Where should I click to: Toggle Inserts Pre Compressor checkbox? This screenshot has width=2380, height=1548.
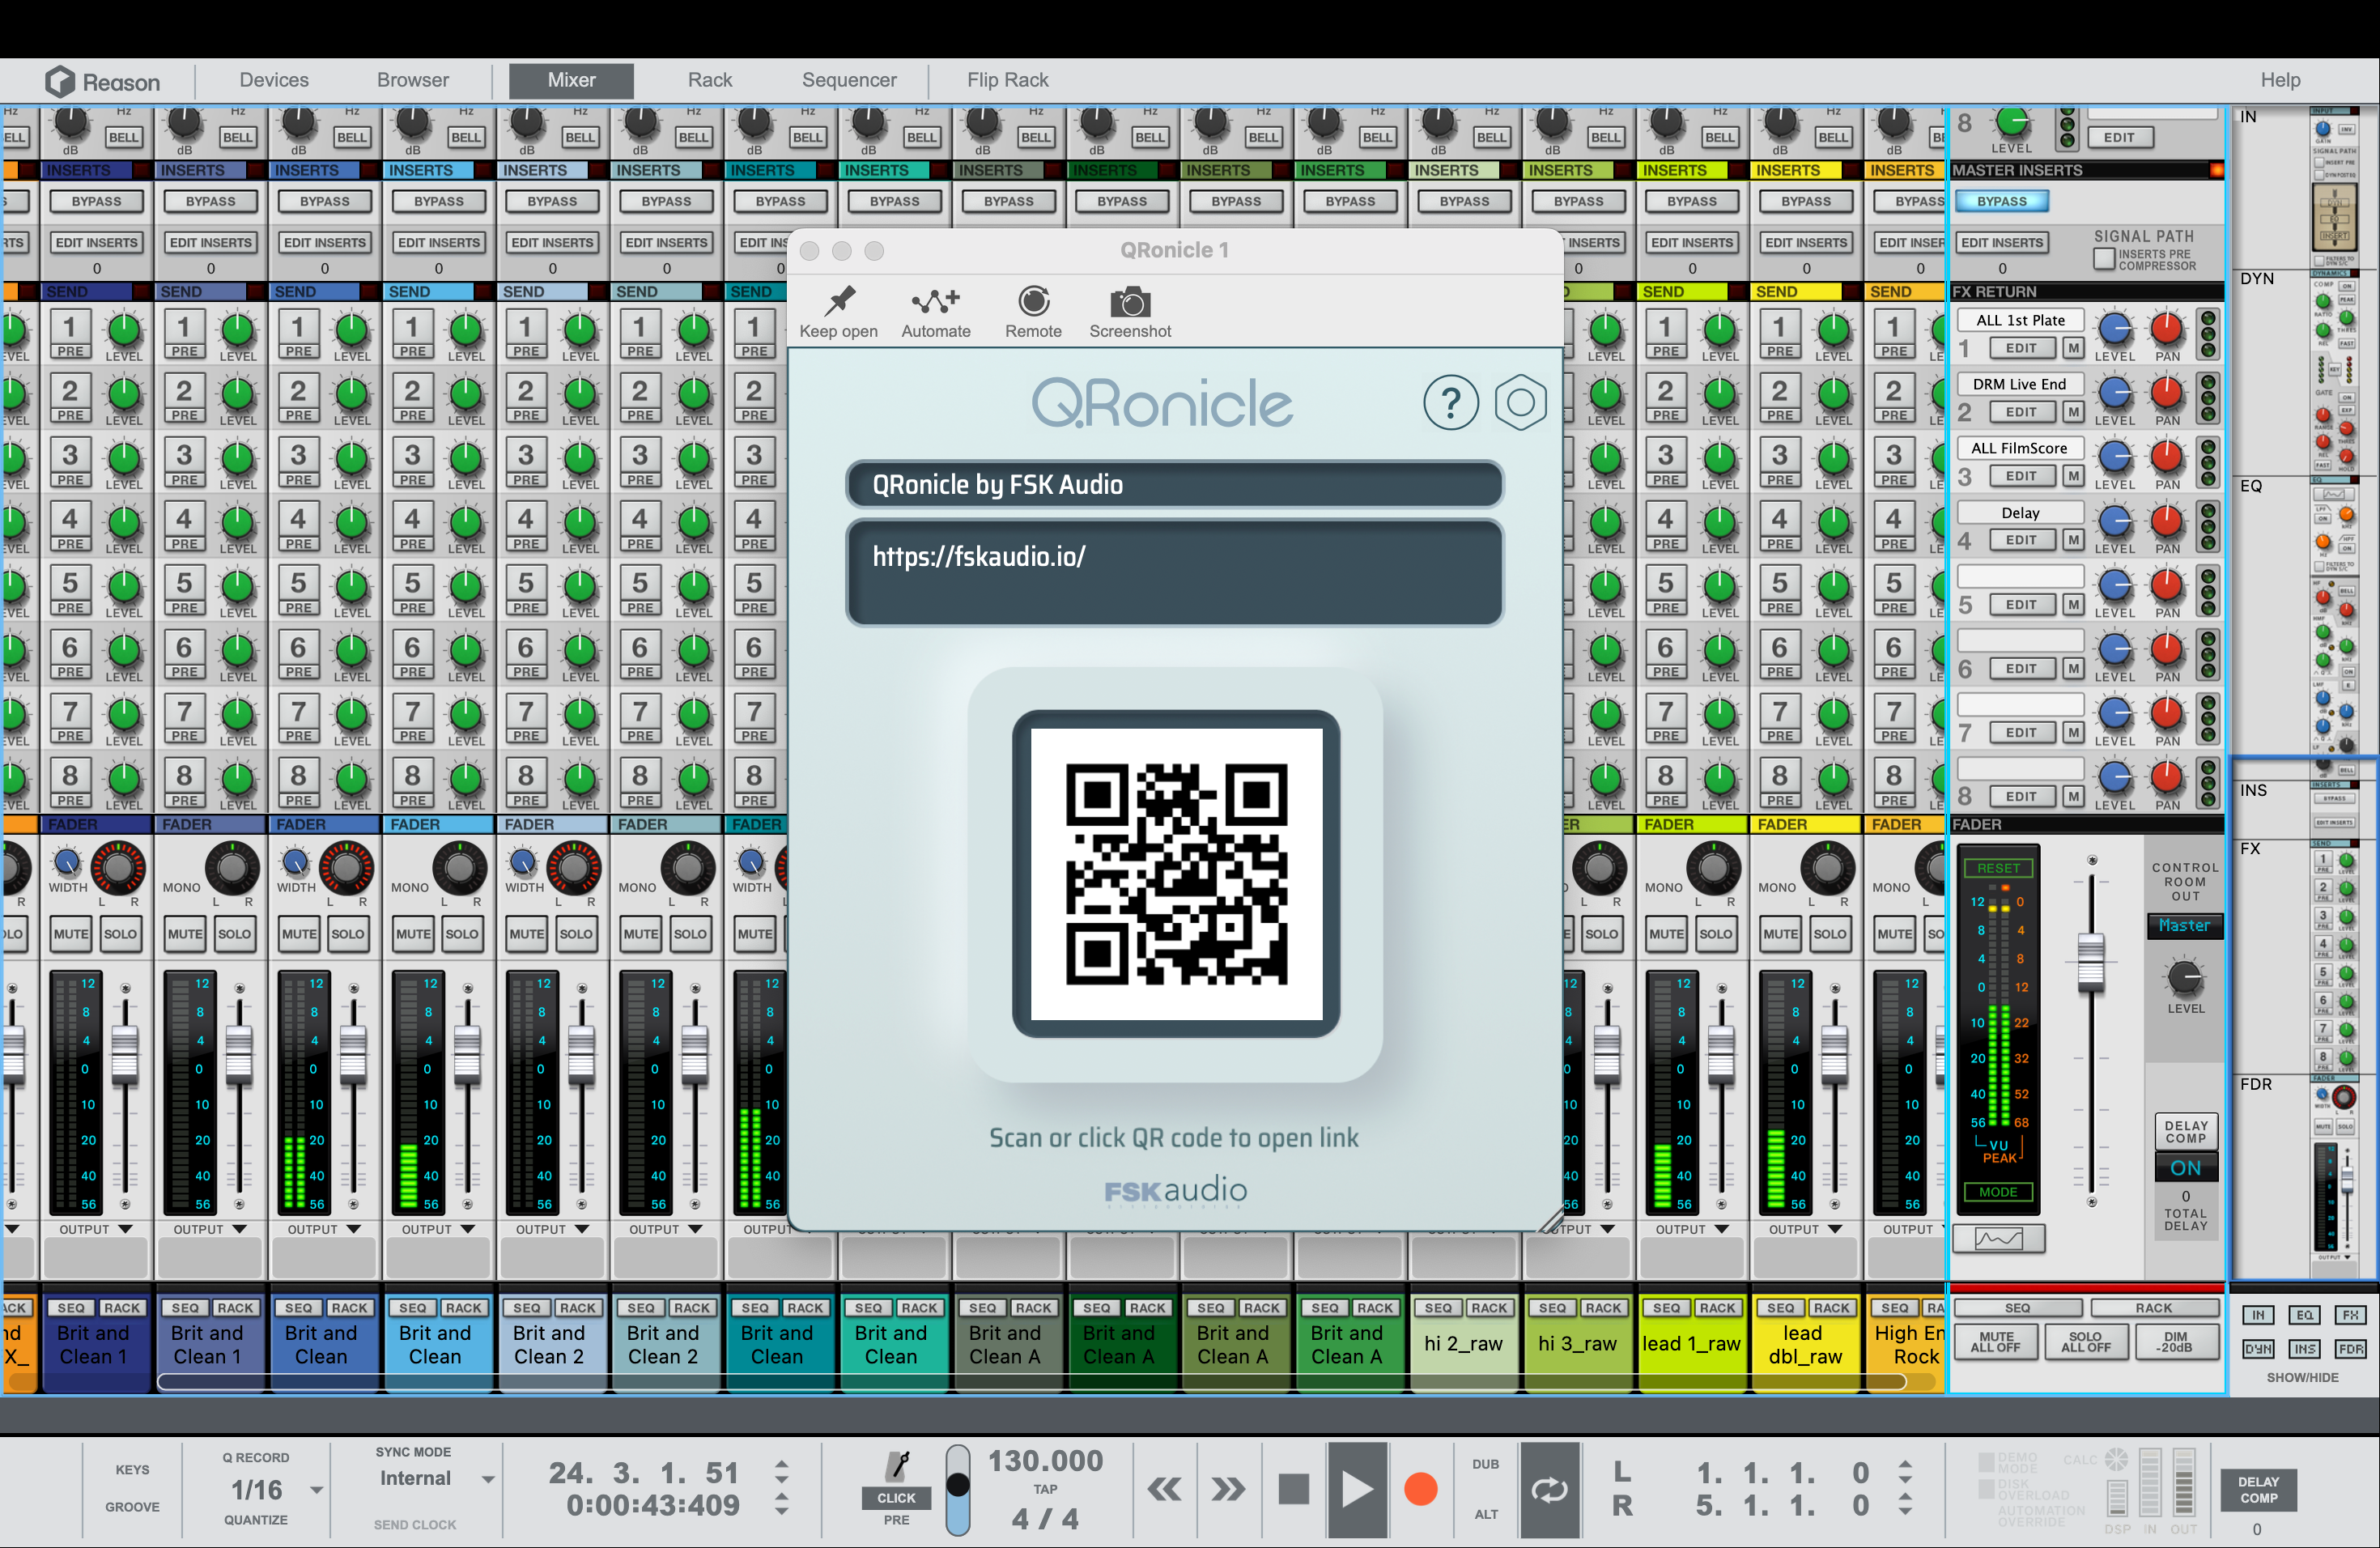[2104, 259]
